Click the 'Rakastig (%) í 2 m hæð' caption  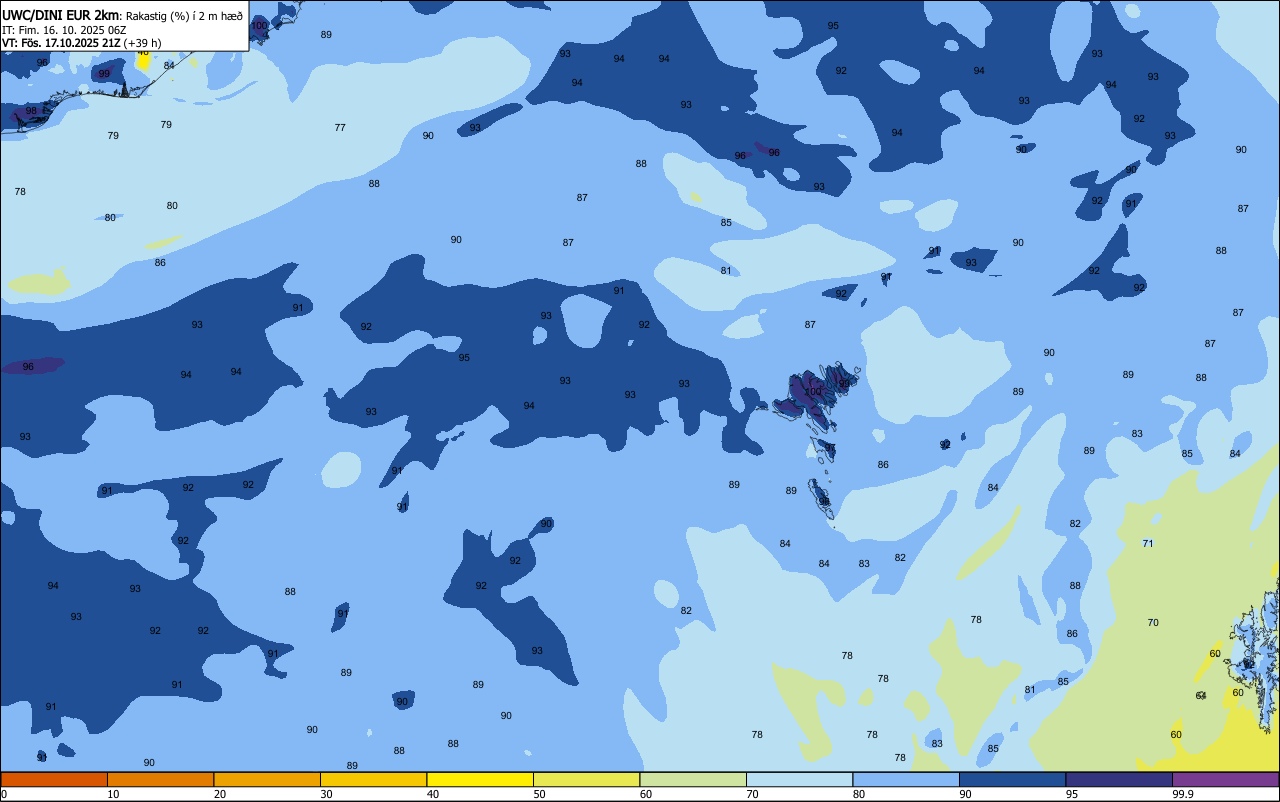tap(184, 16)
